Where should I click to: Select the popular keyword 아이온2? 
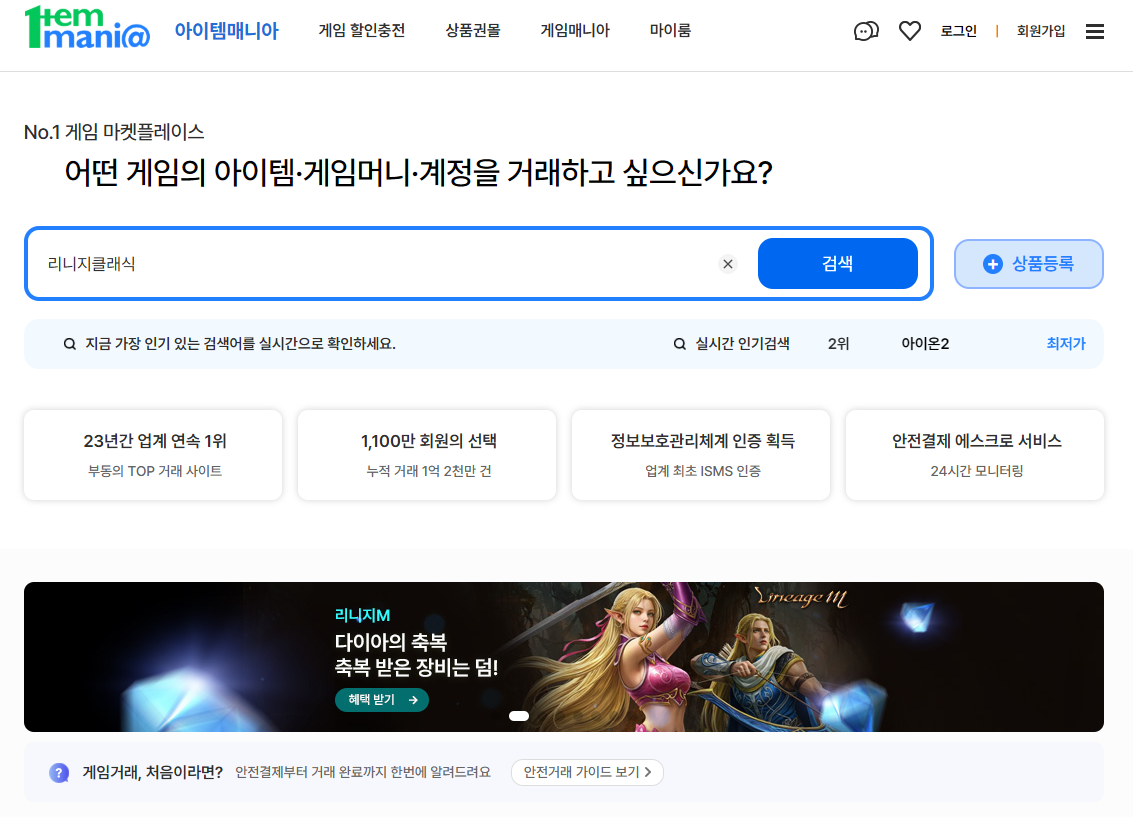925,344
